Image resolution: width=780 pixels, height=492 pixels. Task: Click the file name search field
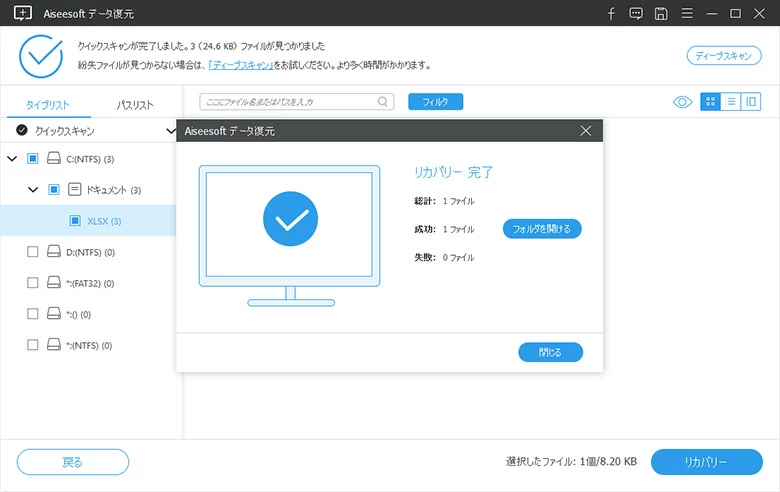pyautogui.click(x=288, y=101)
